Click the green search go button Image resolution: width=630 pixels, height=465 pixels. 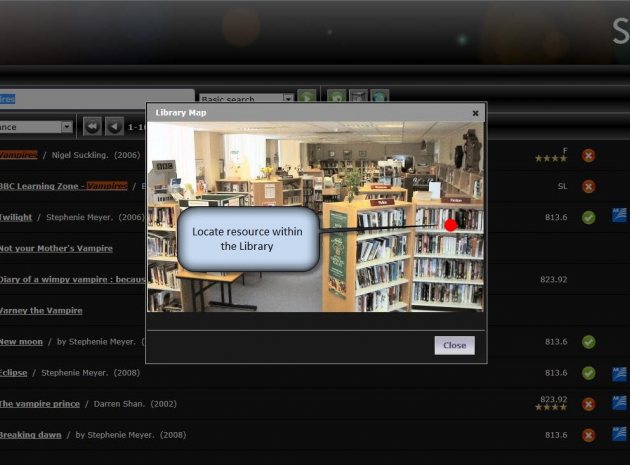(306, 98)
